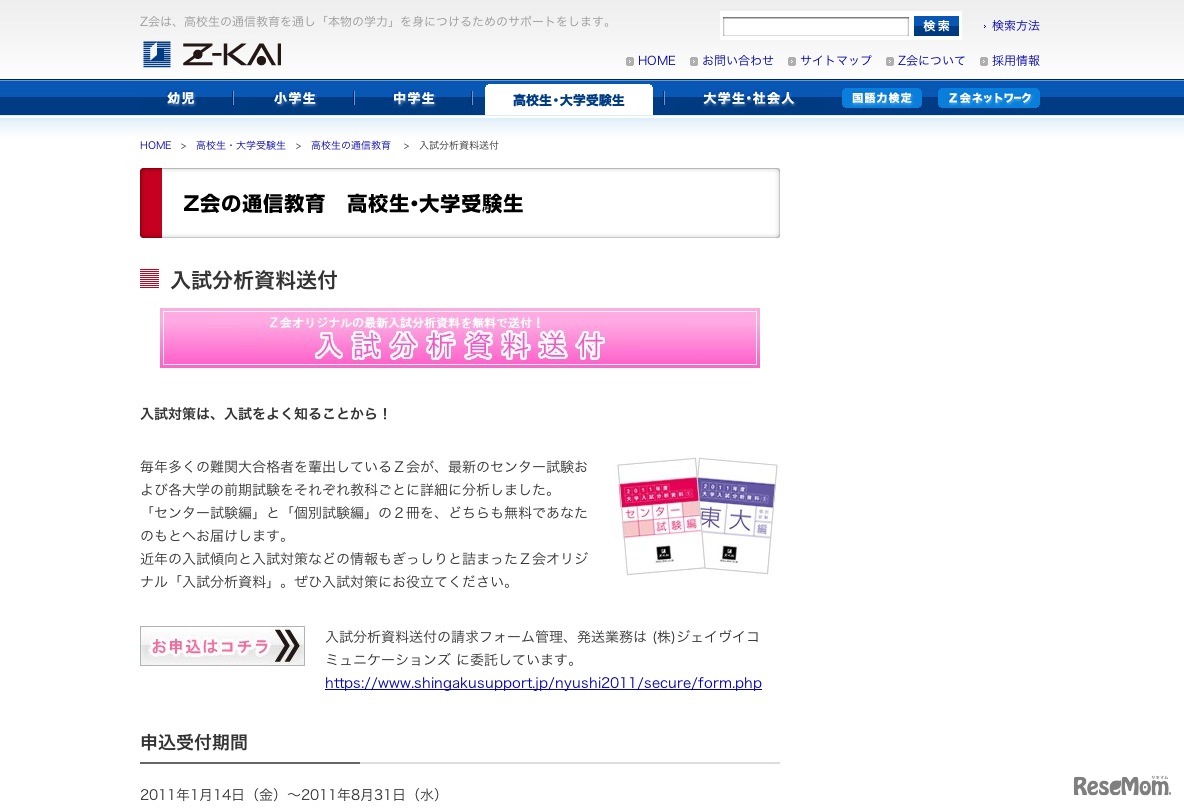Click the 国語力検定 button
1184x809 pixels.
[881, 97]
